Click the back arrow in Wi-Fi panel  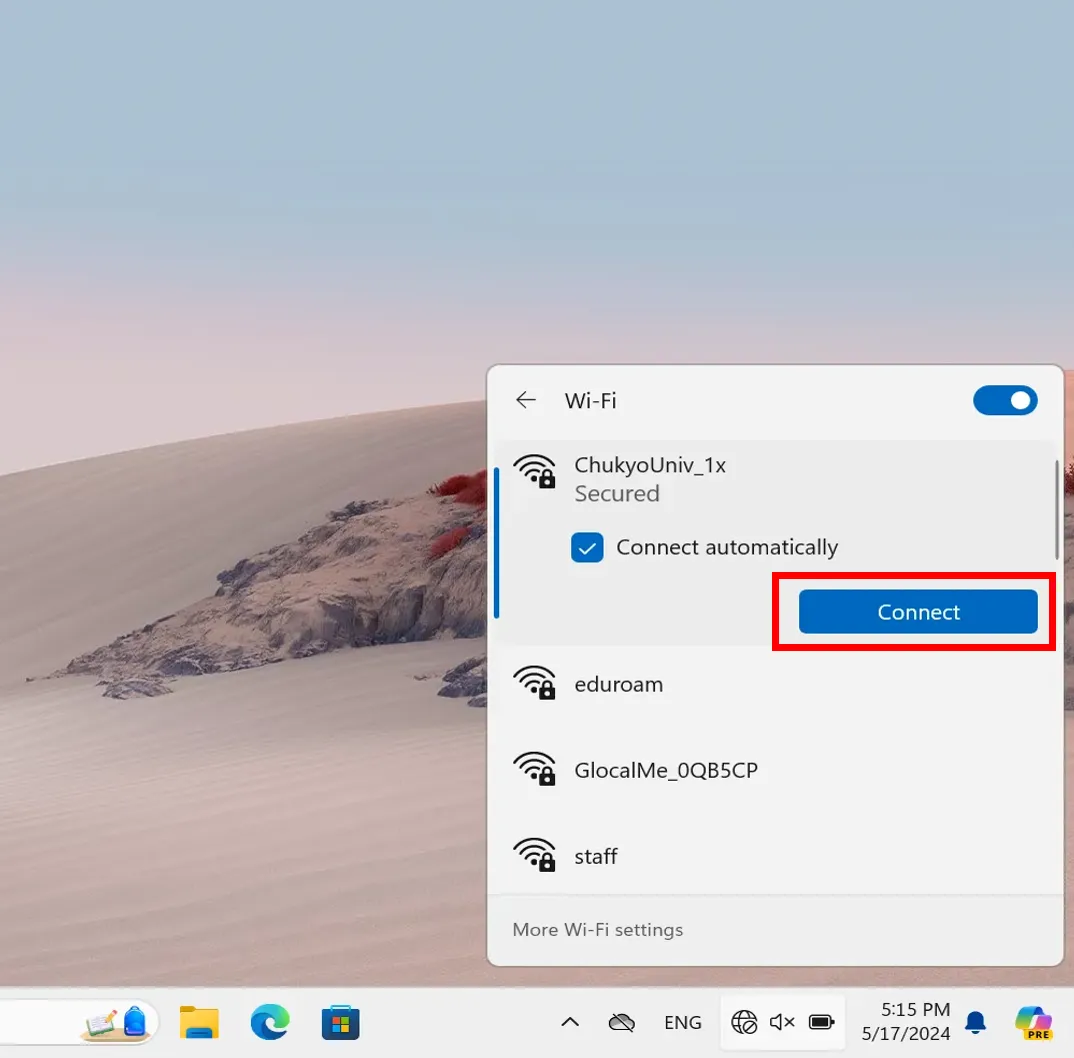[526, 401]
